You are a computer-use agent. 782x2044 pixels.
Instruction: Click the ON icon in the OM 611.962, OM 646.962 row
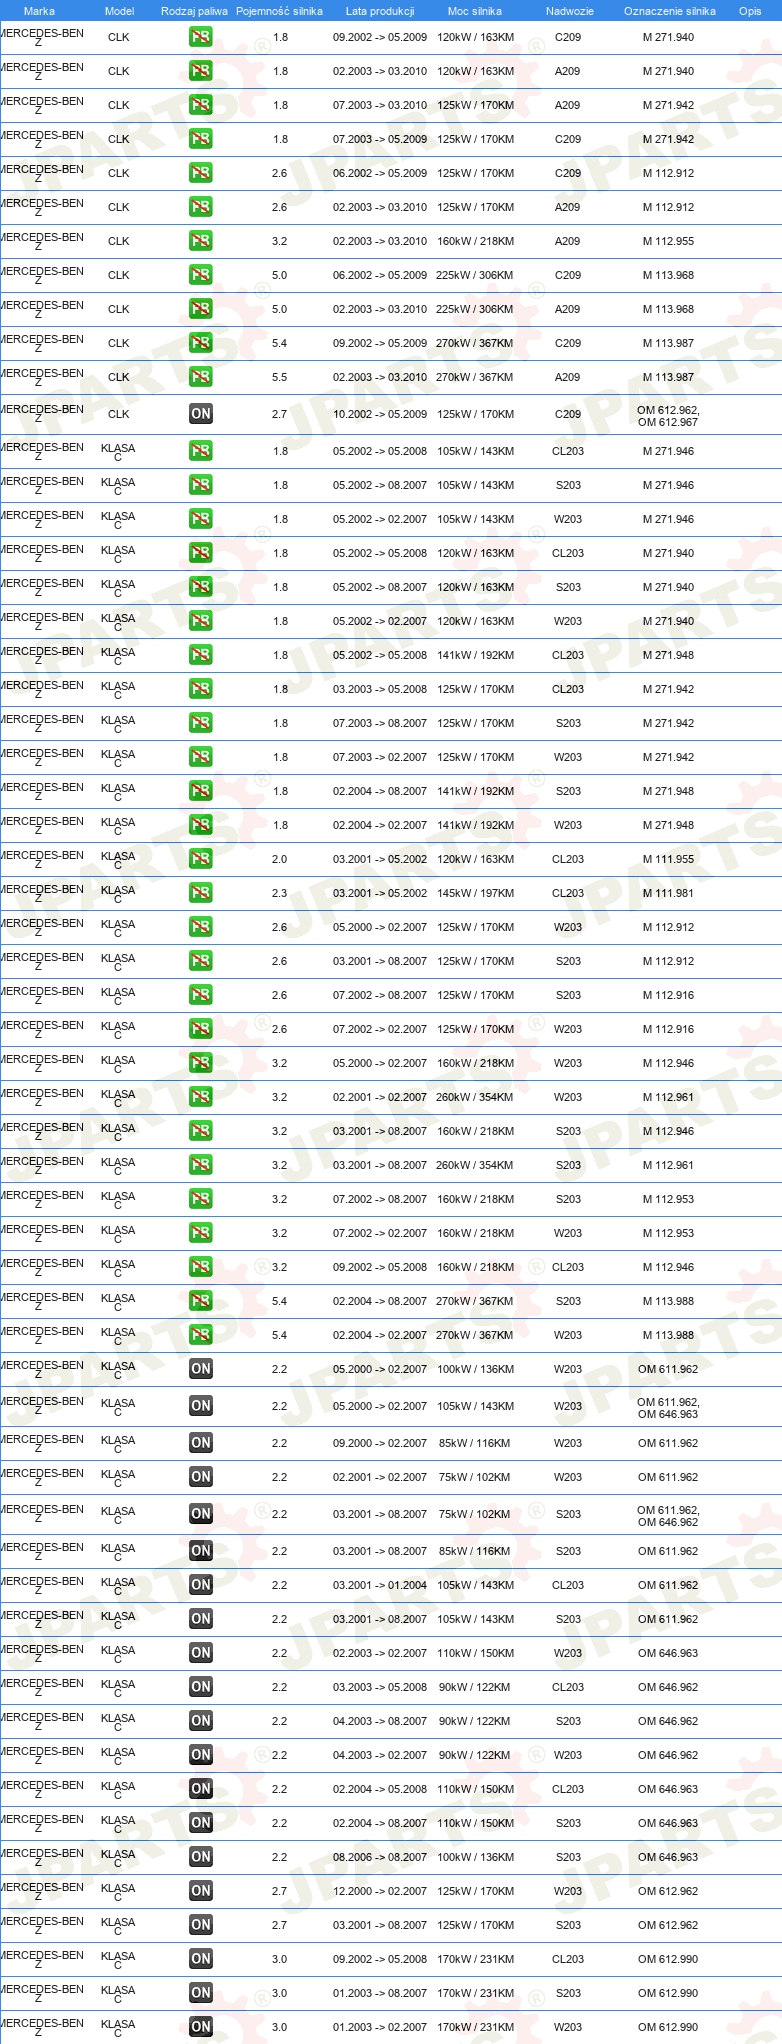click(201, 1514)
